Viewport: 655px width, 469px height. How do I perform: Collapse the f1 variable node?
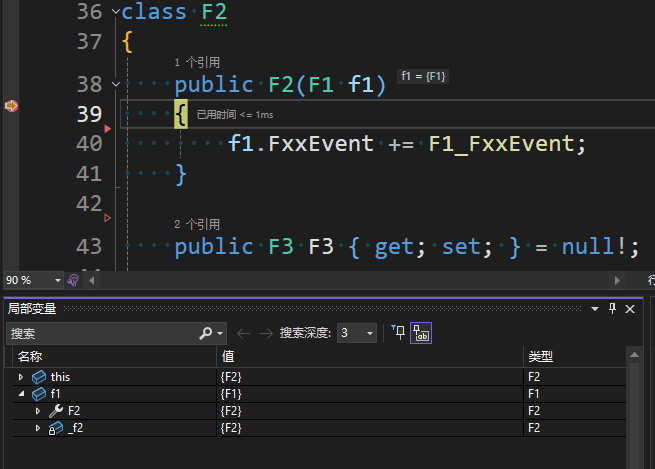(21, 393)
